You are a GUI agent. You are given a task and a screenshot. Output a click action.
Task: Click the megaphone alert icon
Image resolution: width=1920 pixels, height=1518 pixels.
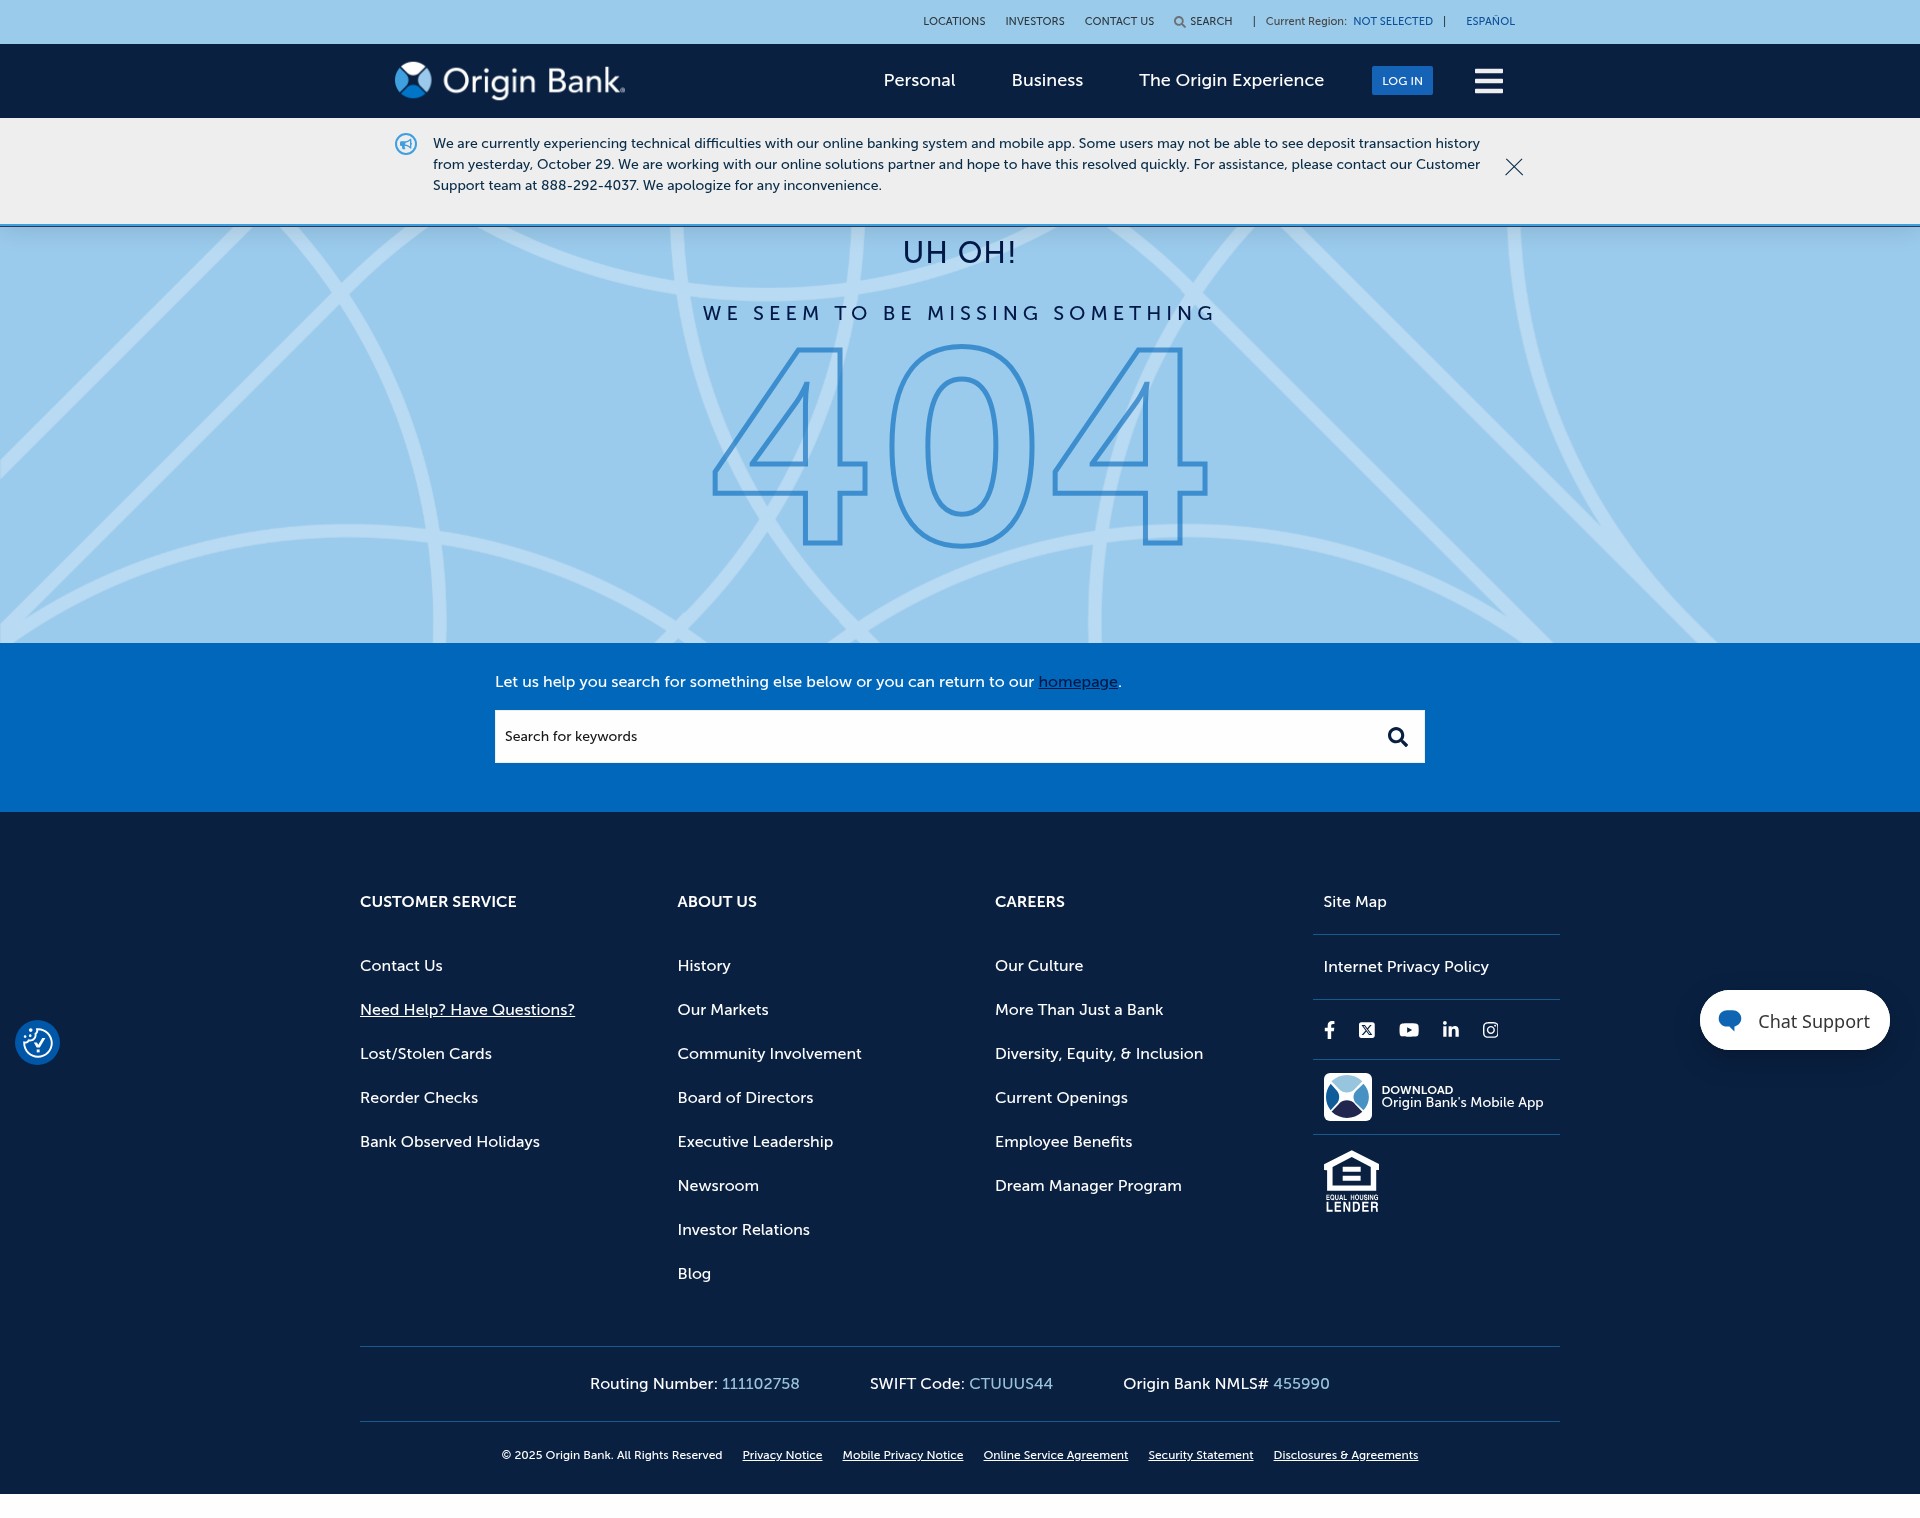(x=406, y=145)
